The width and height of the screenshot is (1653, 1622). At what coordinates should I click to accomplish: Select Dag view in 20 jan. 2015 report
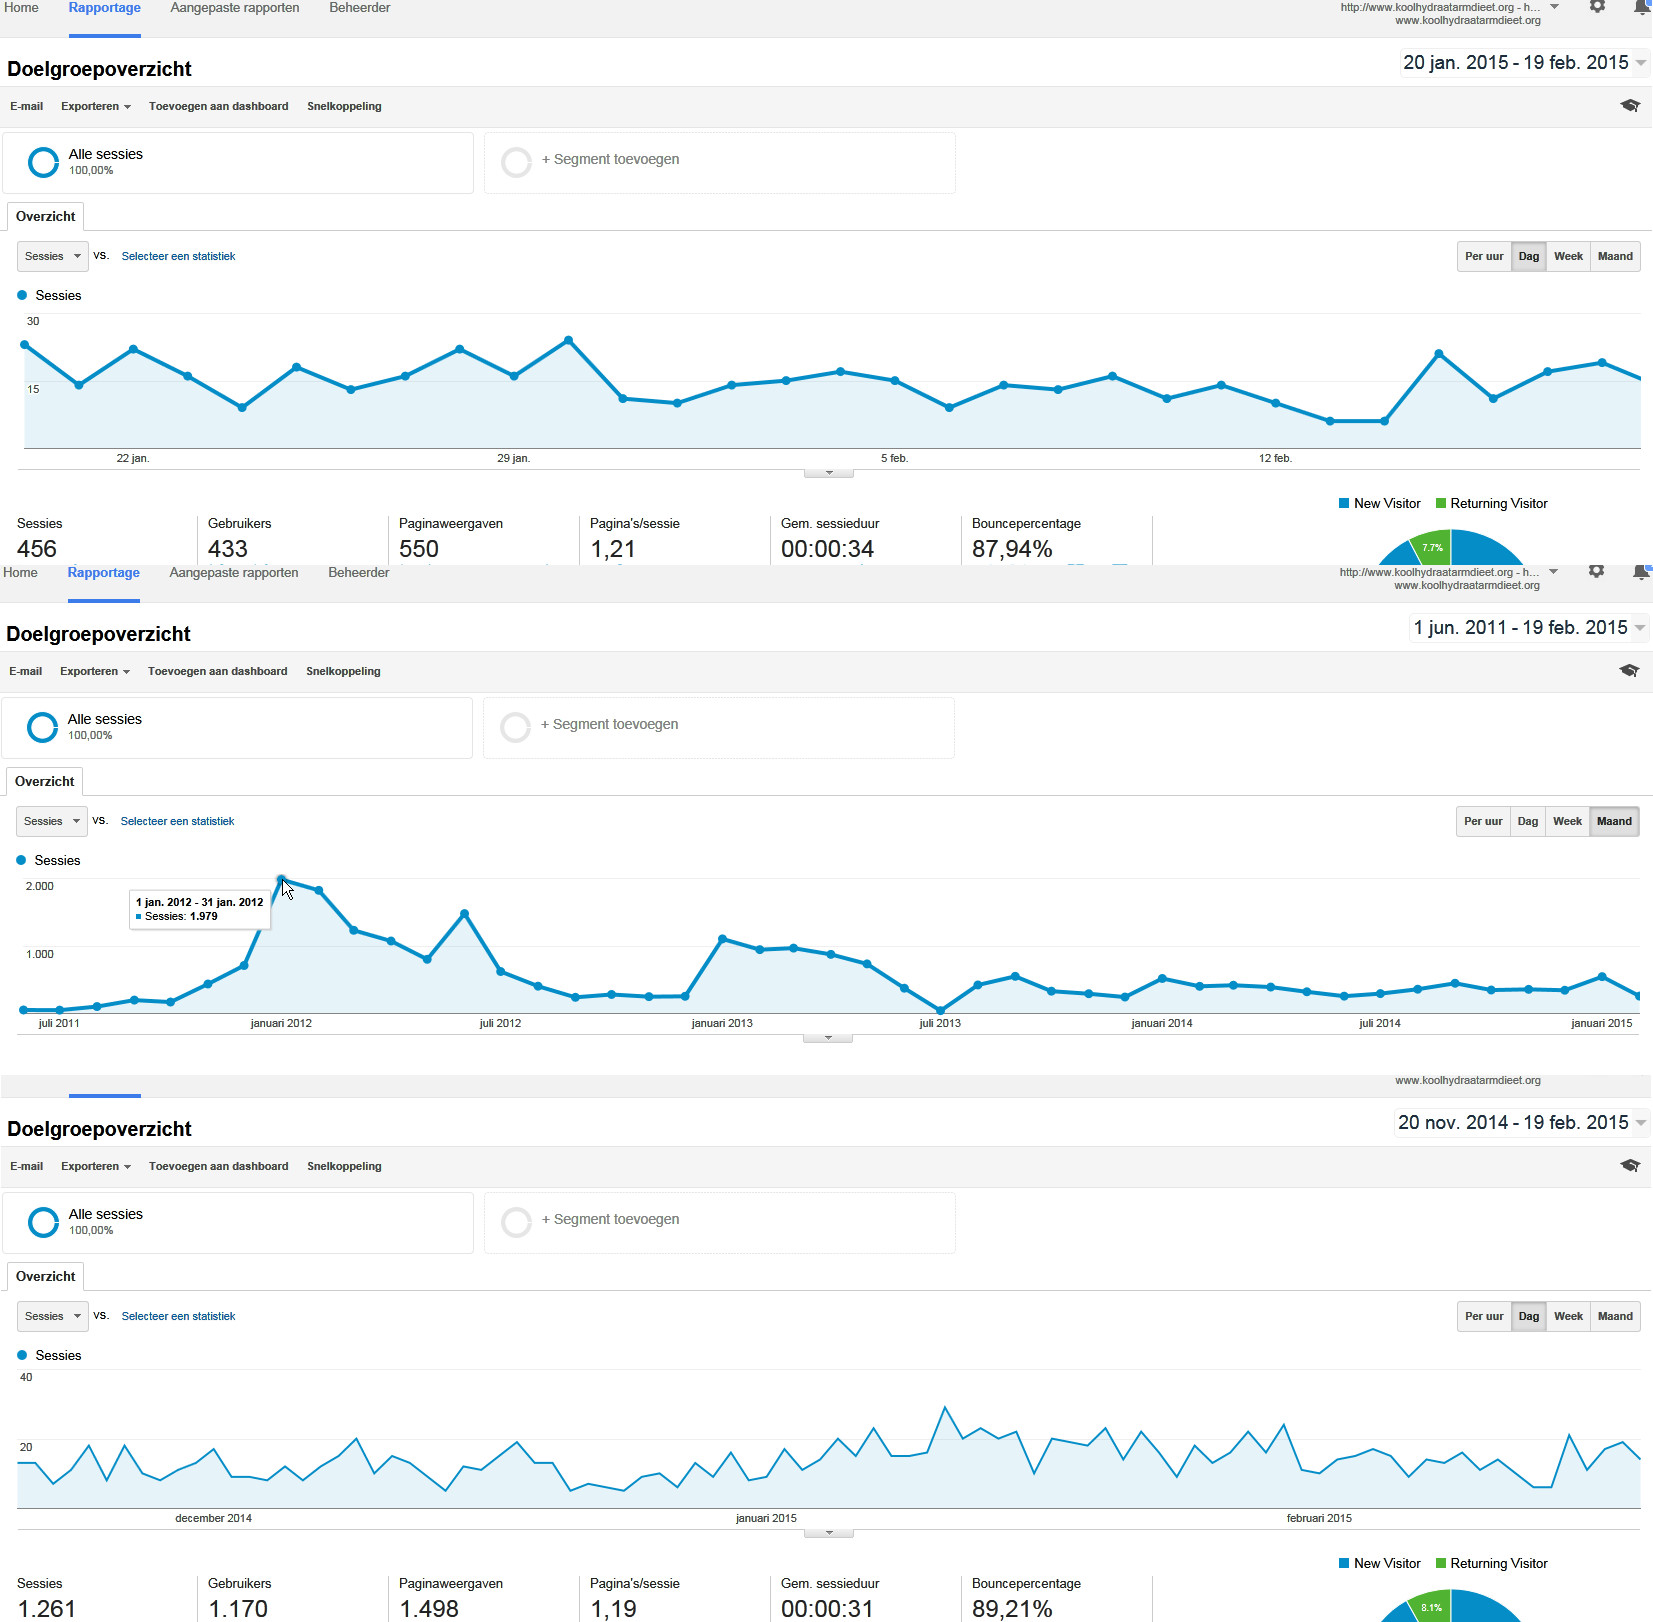(x=1528, y=257)
